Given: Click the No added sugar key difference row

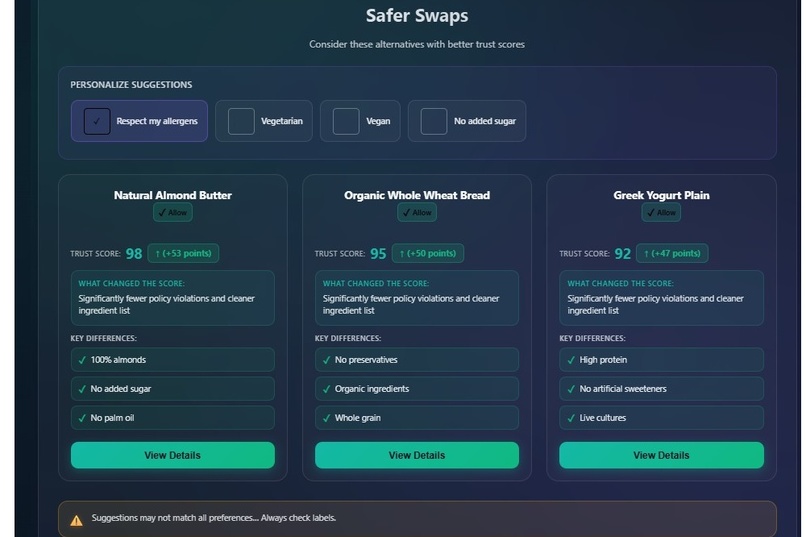Looking at the screenshot, I should click(173, 389).
